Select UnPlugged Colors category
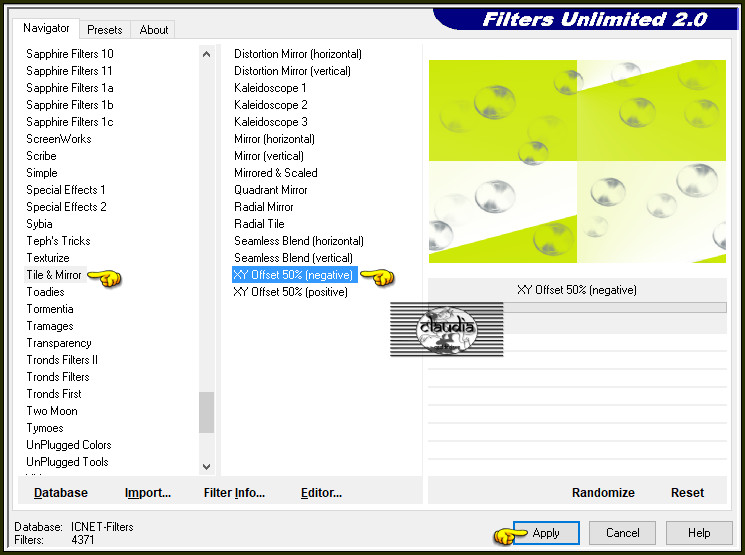The width and height of the screenshot is (745, 555). pyautogui.click(x=69, y=445)
